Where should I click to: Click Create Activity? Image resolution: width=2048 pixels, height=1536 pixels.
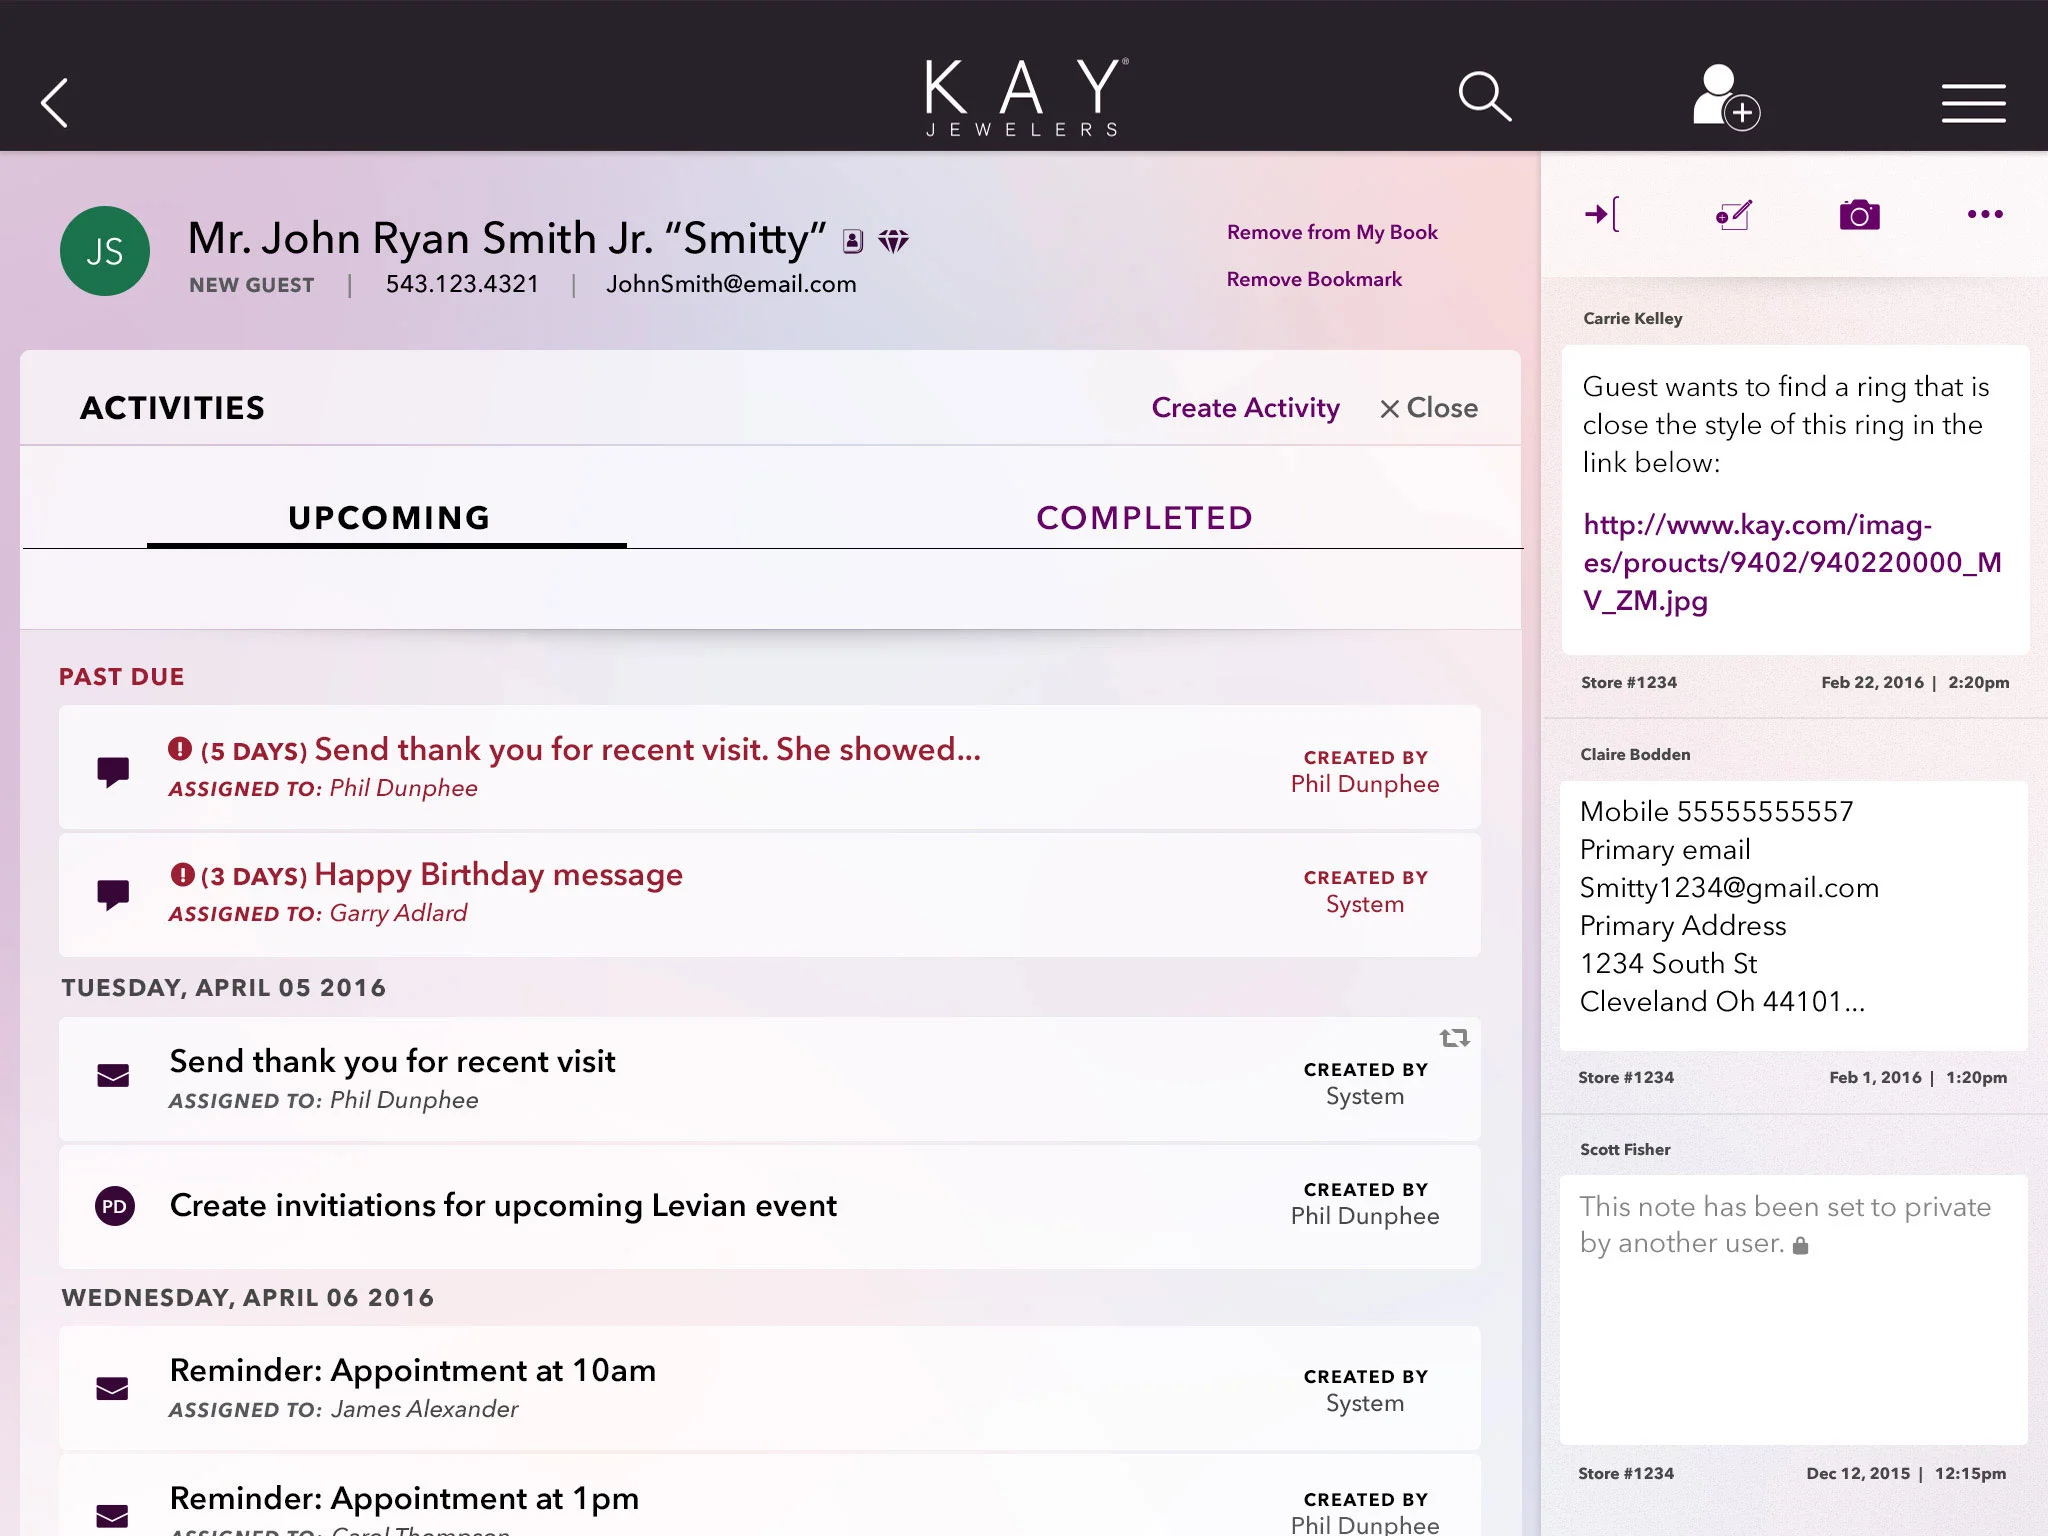(x=1245, y=408)
